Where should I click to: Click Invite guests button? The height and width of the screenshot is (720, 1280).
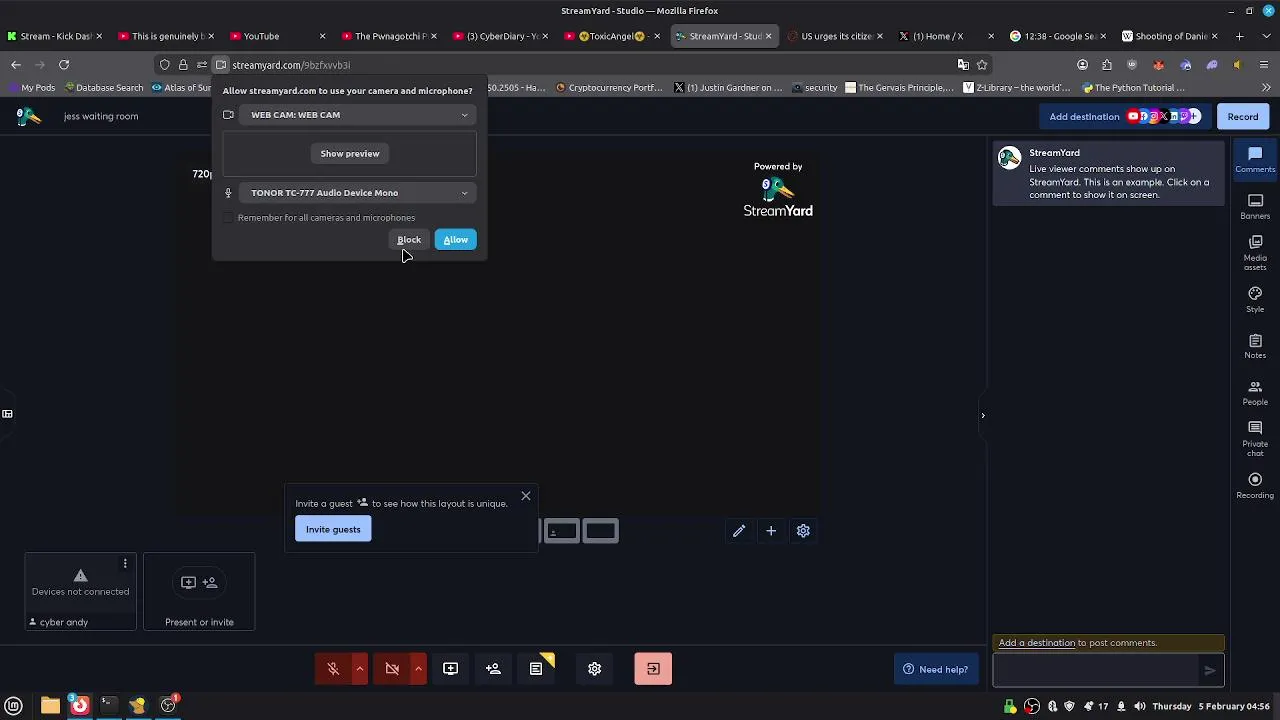(333, 530)
